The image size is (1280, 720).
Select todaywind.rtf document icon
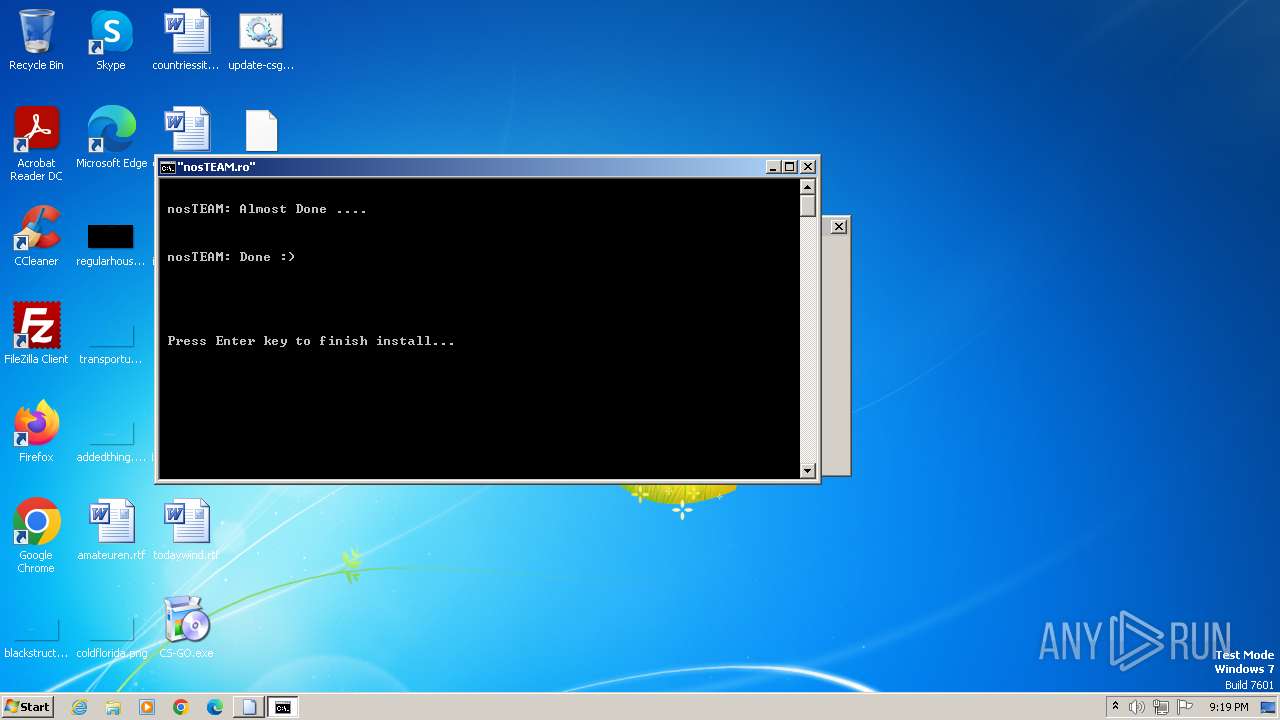186,530
